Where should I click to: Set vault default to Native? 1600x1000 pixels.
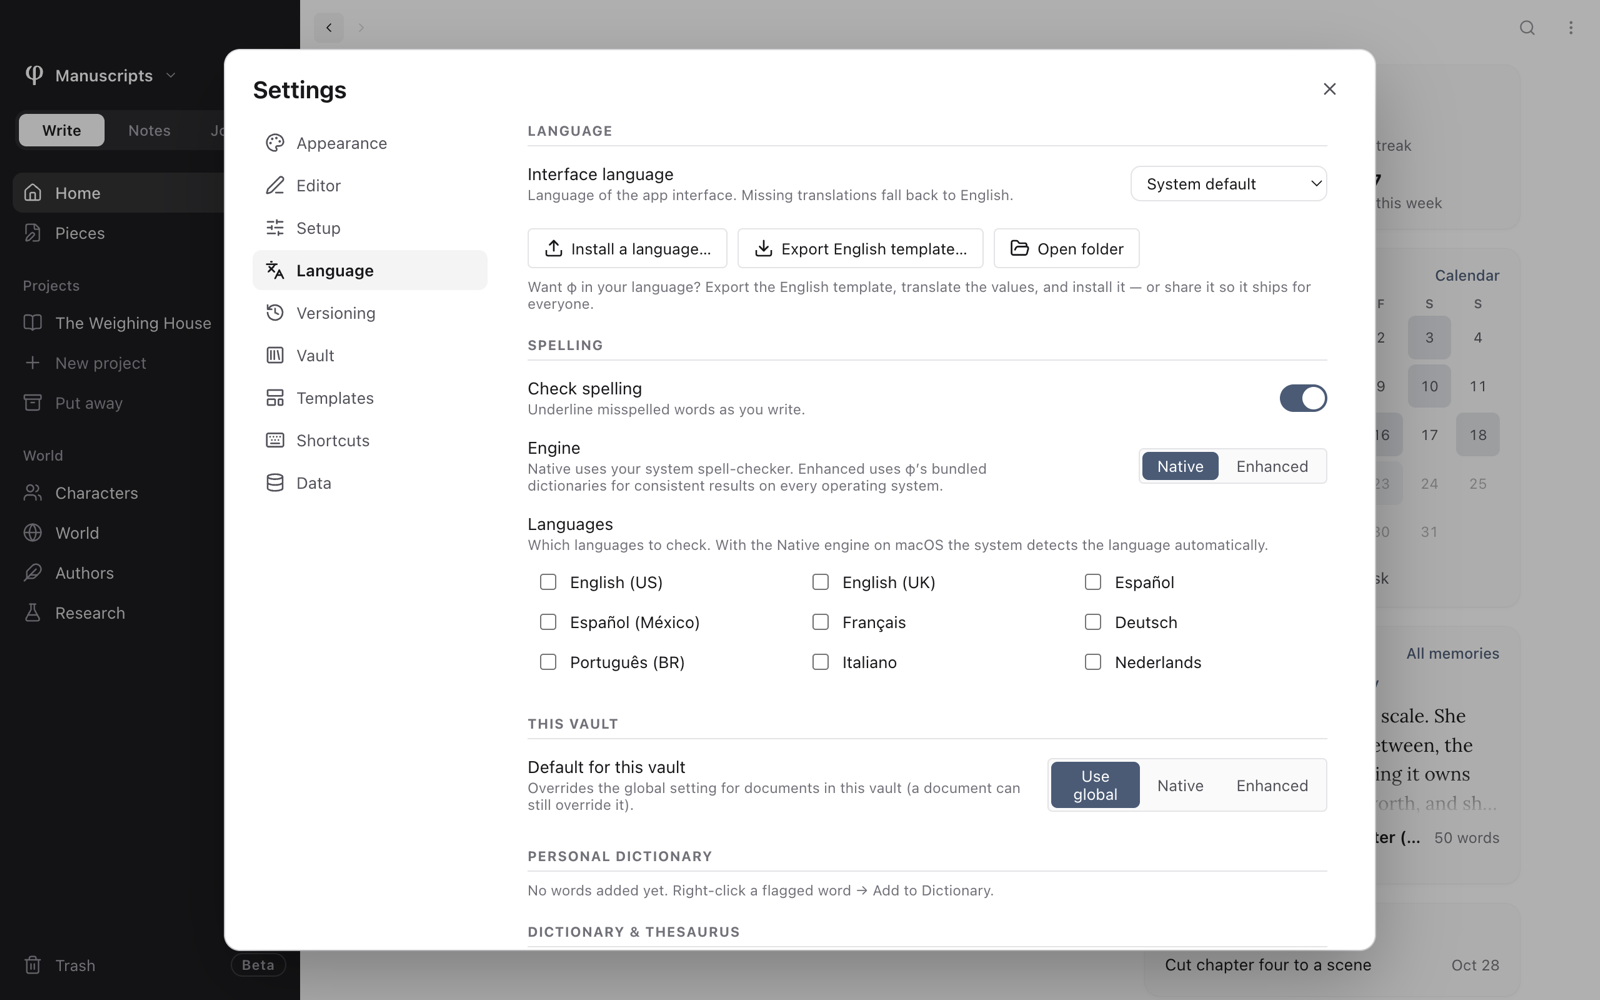(x=1180, y=785)
